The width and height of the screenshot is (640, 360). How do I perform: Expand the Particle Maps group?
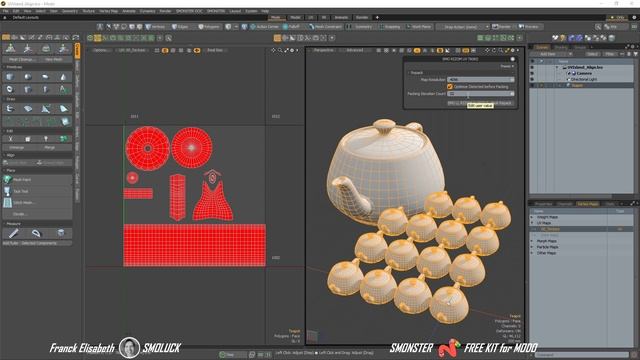[532, 247]
